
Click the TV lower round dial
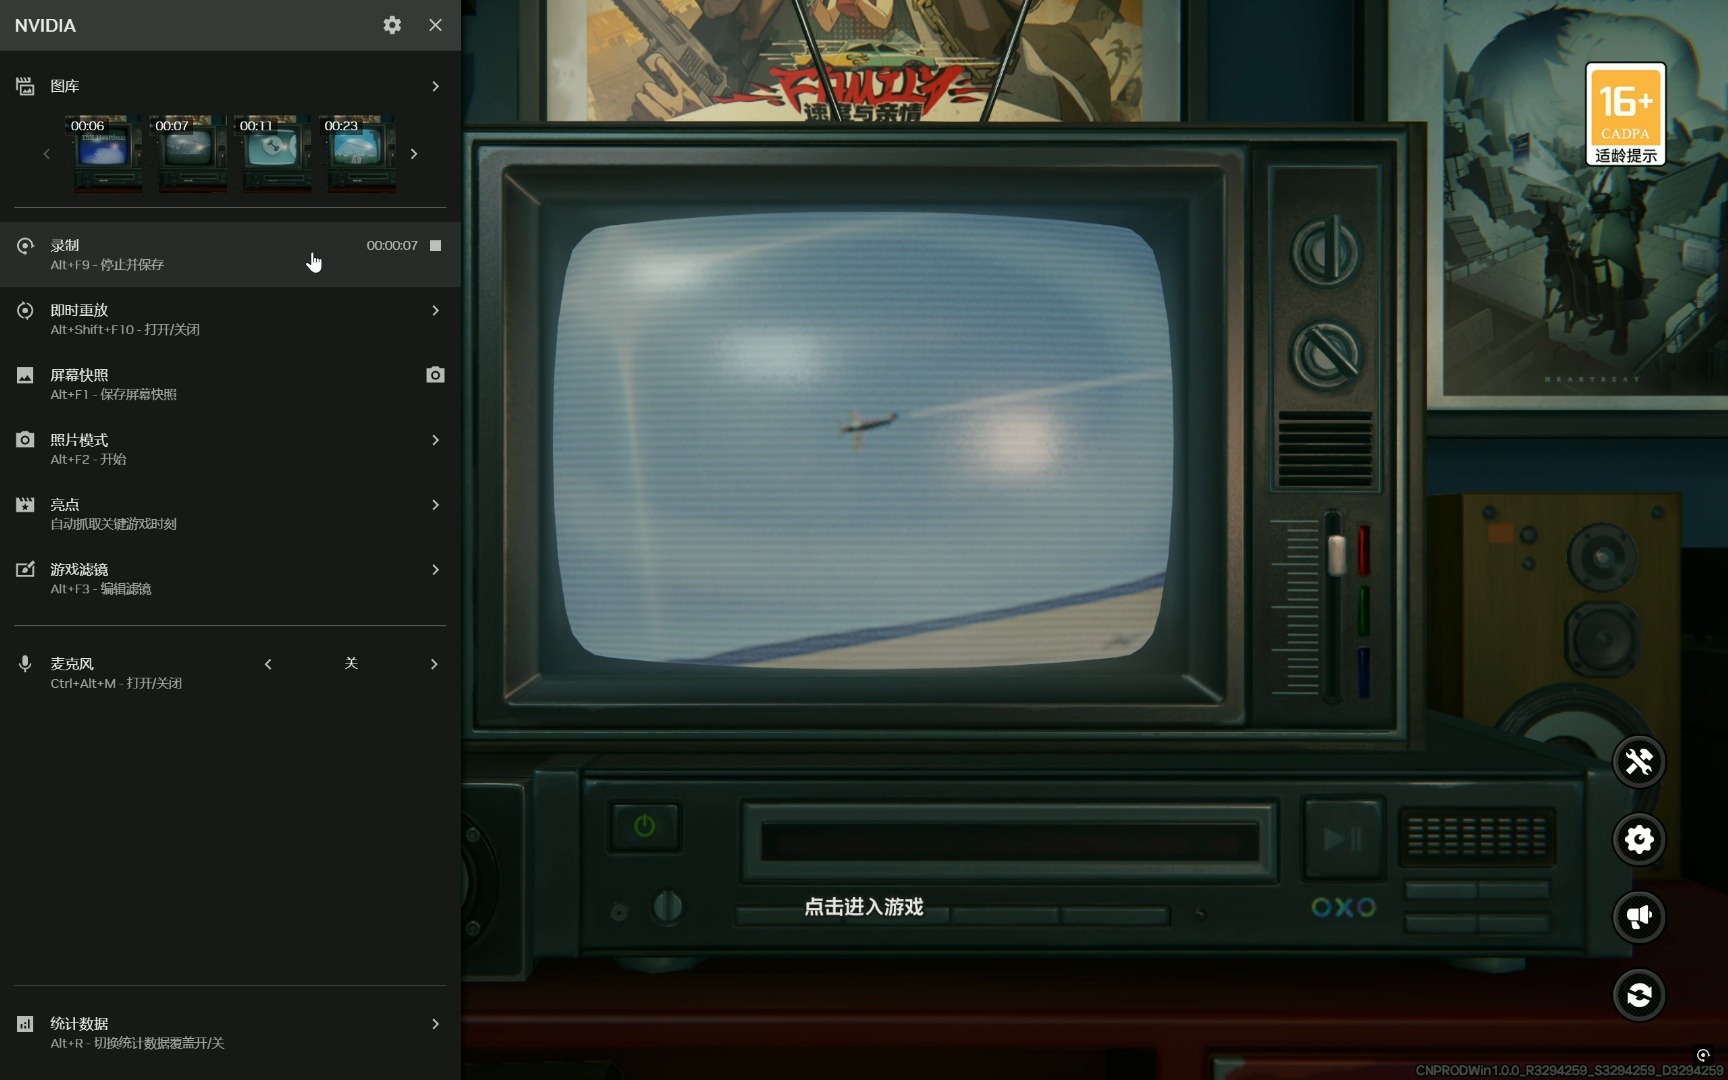[1326, 354]
